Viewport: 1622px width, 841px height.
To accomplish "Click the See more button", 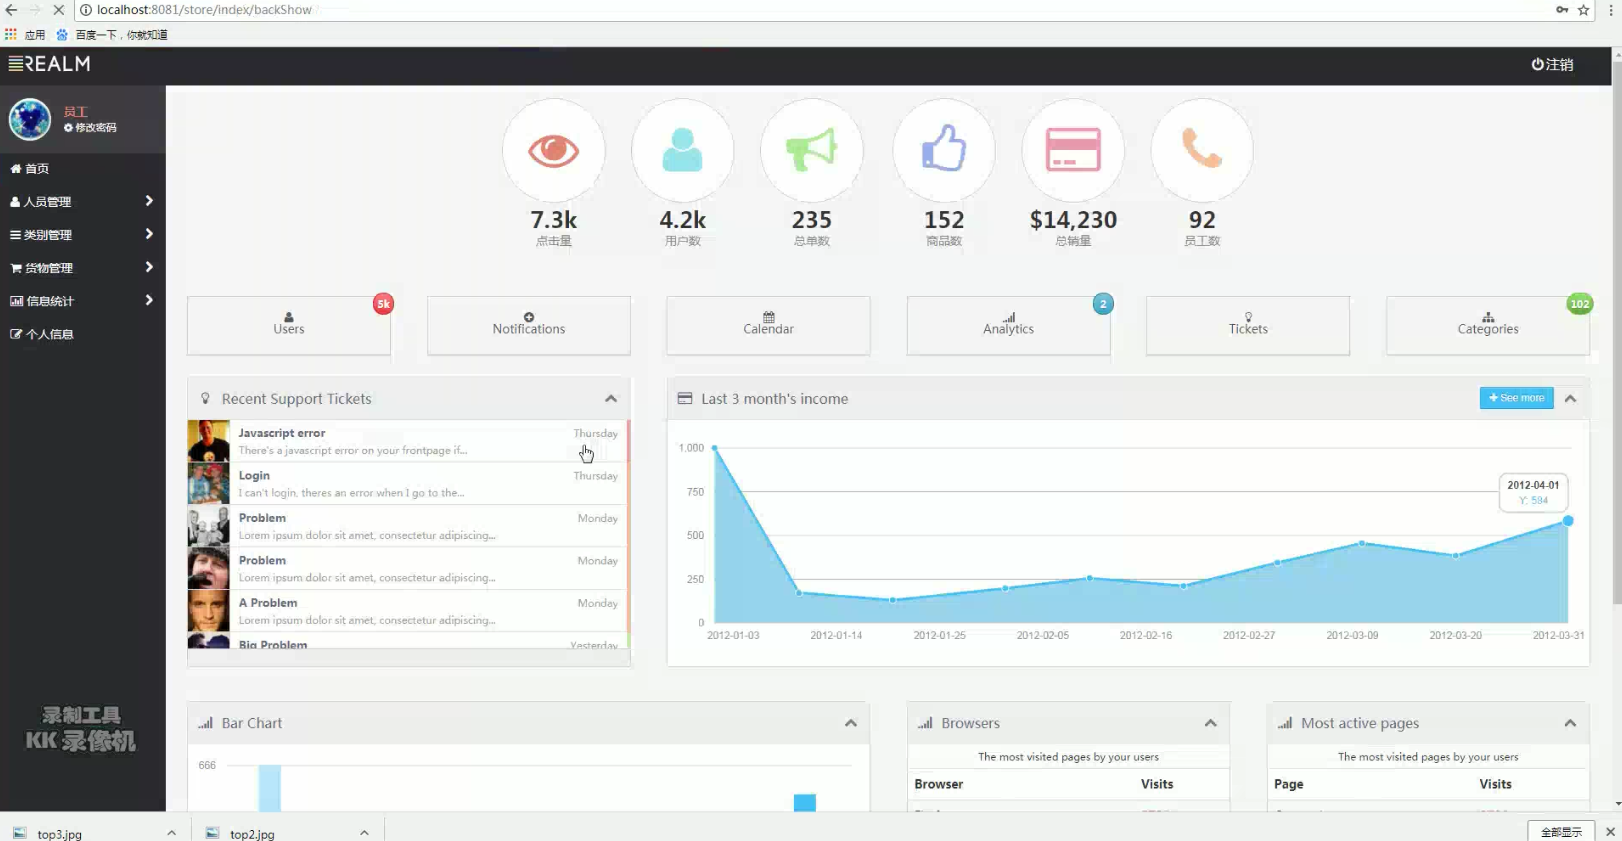I will [1517, 398].
